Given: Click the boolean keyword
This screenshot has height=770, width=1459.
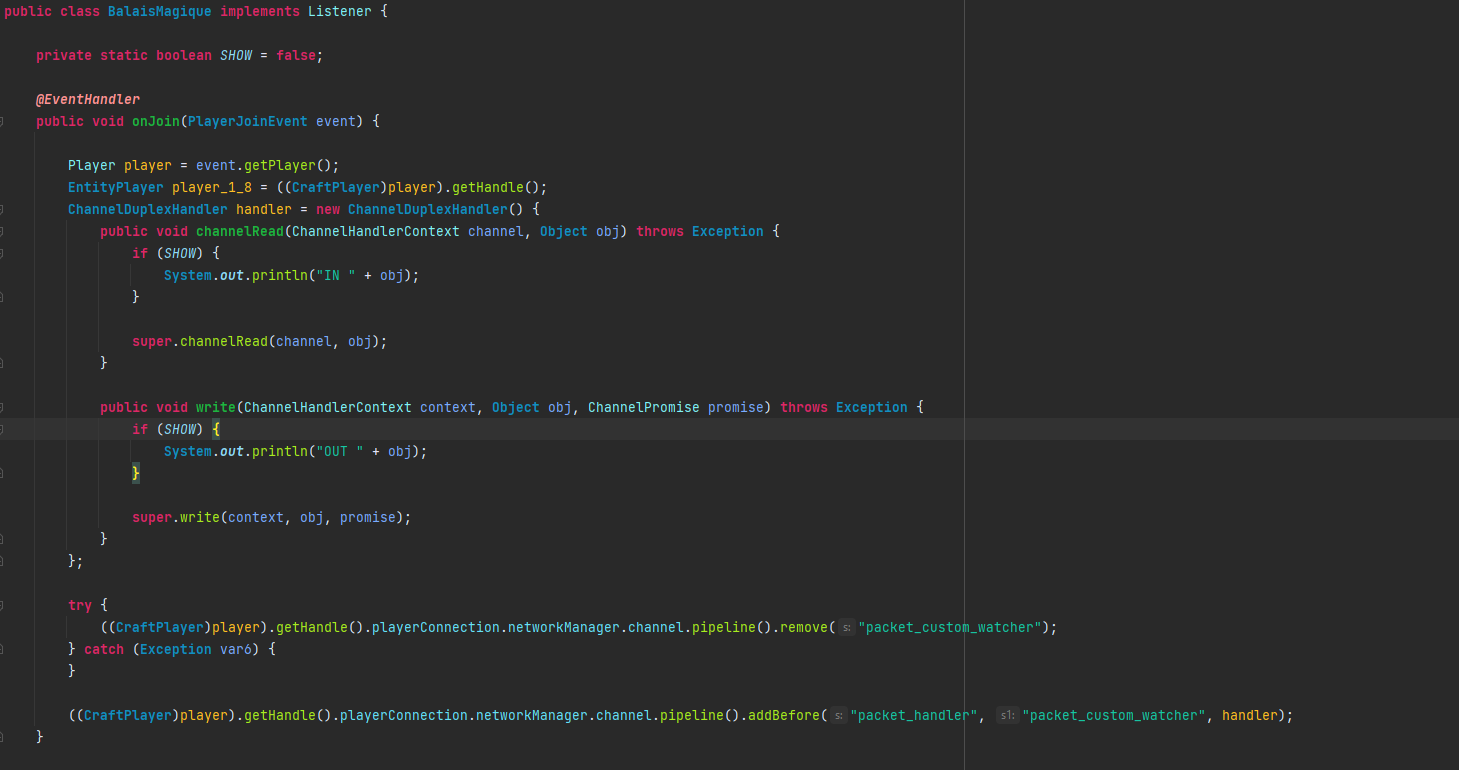Looking at the screenshot, I should tap(184, 55).
